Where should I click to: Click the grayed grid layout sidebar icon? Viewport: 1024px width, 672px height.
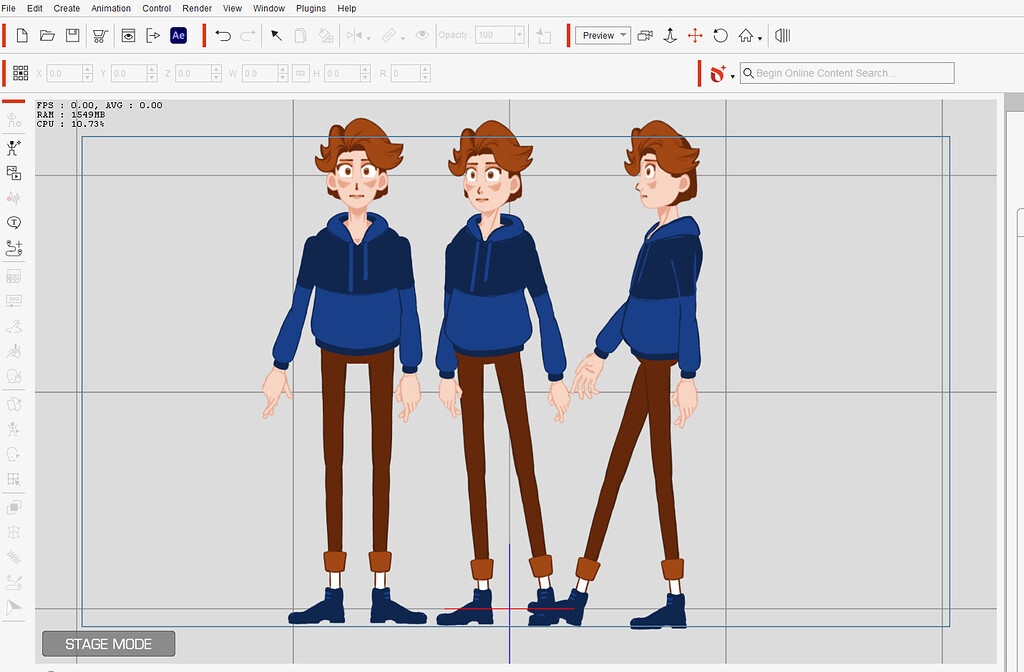coord(14,276)
